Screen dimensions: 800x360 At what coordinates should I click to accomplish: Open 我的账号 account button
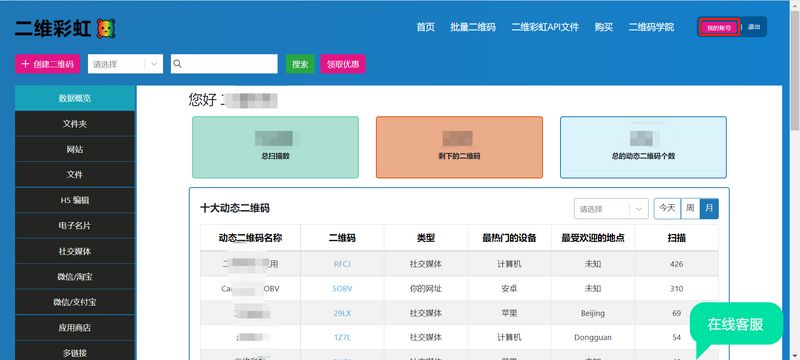tap(719, 28)
